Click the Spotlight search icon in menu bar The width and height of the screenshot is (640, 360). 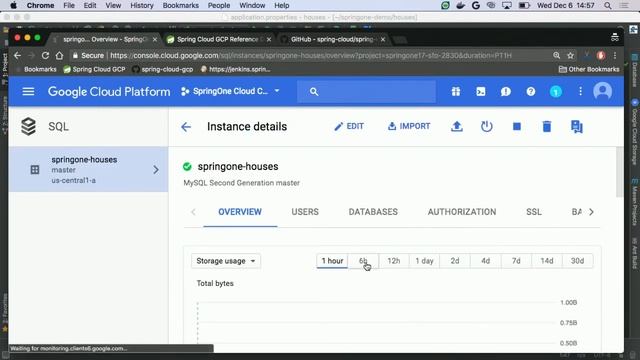coord(608,5)
